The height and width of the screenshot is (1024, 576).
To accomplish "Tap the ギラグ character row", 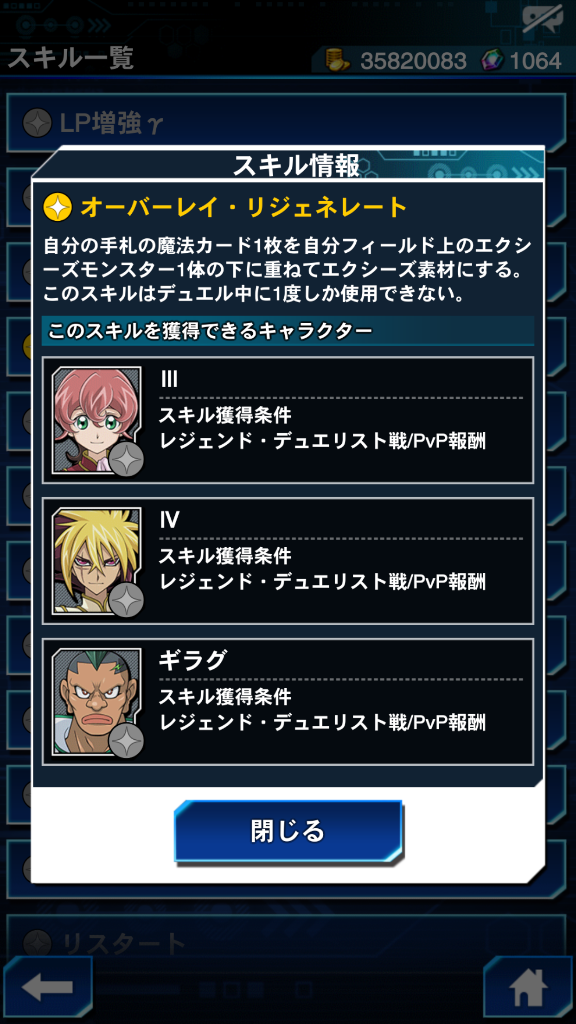I will pyautogui.click(x=288, y=702).
